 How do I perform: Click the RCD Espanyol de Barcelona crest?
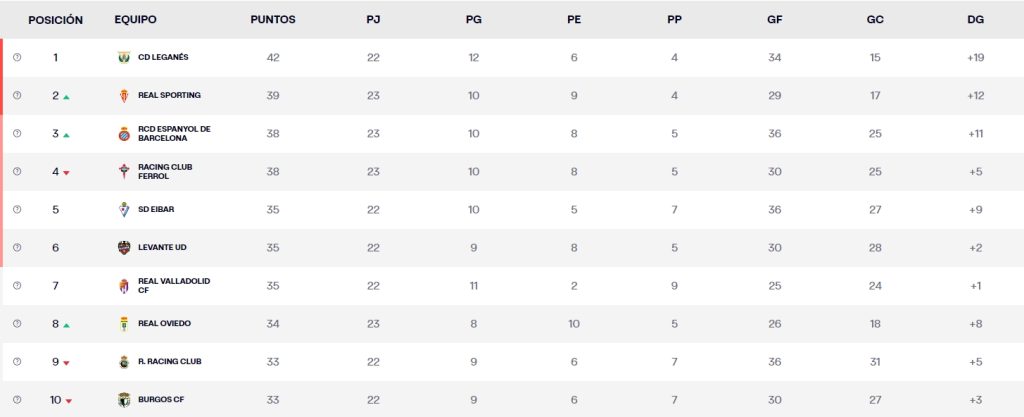124,133
